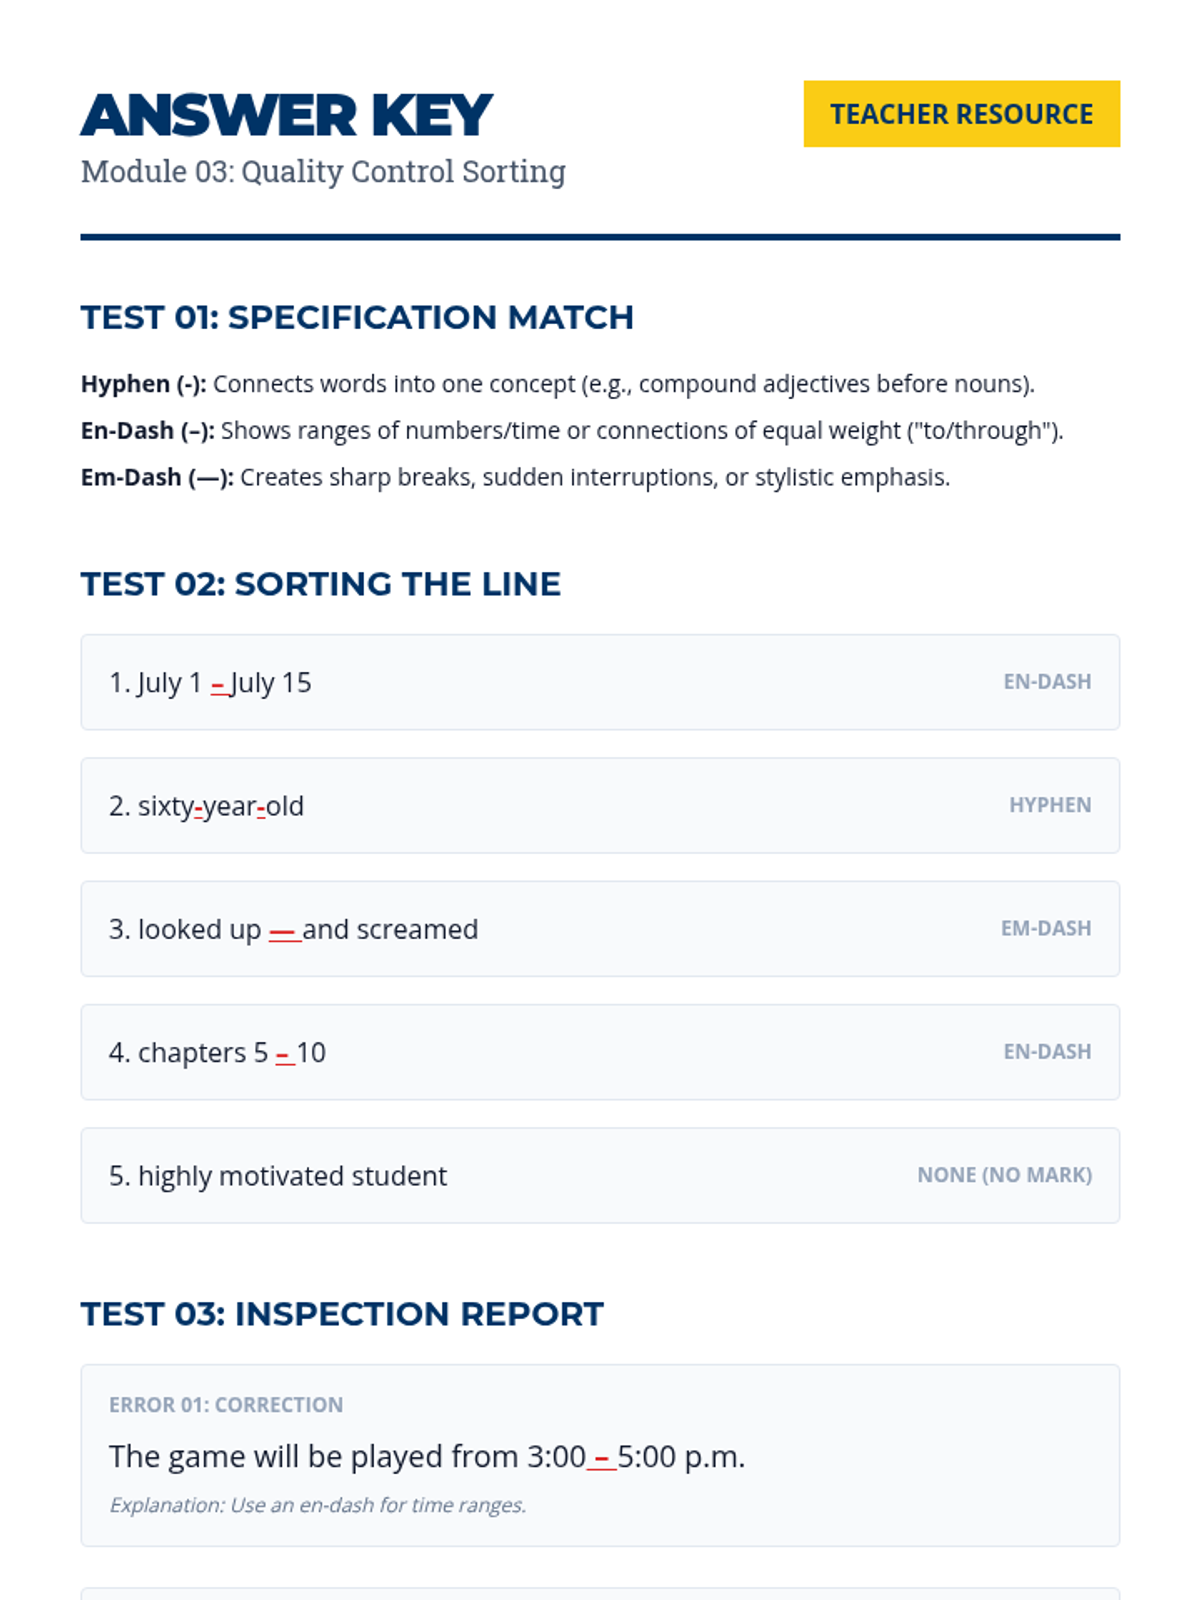Click the red en-dash in July range
1200x1600 pixels.
(218, 684)
